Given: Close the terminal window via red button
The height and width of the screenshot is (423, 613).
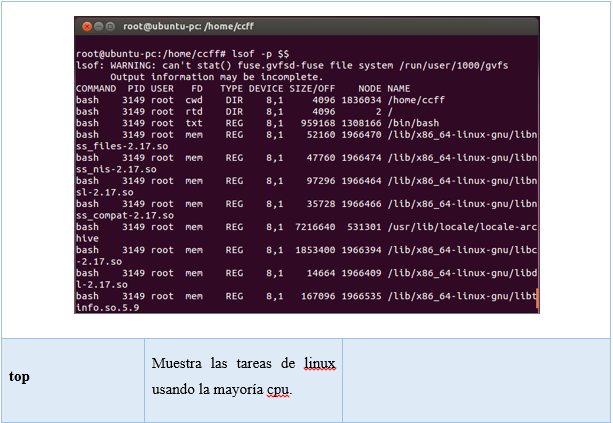Looking at the screenshot, I should (87, 27).
